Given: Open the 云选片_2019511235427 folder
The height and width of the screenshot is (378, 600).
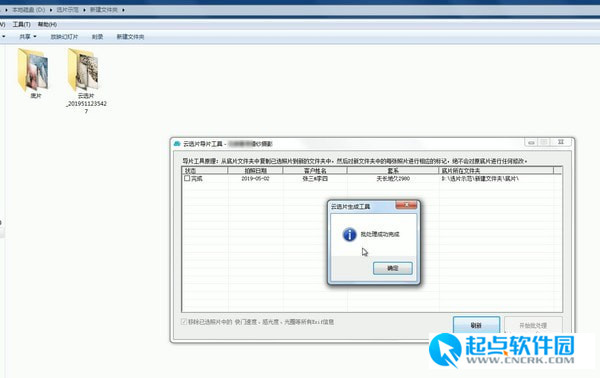Looking at the screenshot, I should pos(86,81).
